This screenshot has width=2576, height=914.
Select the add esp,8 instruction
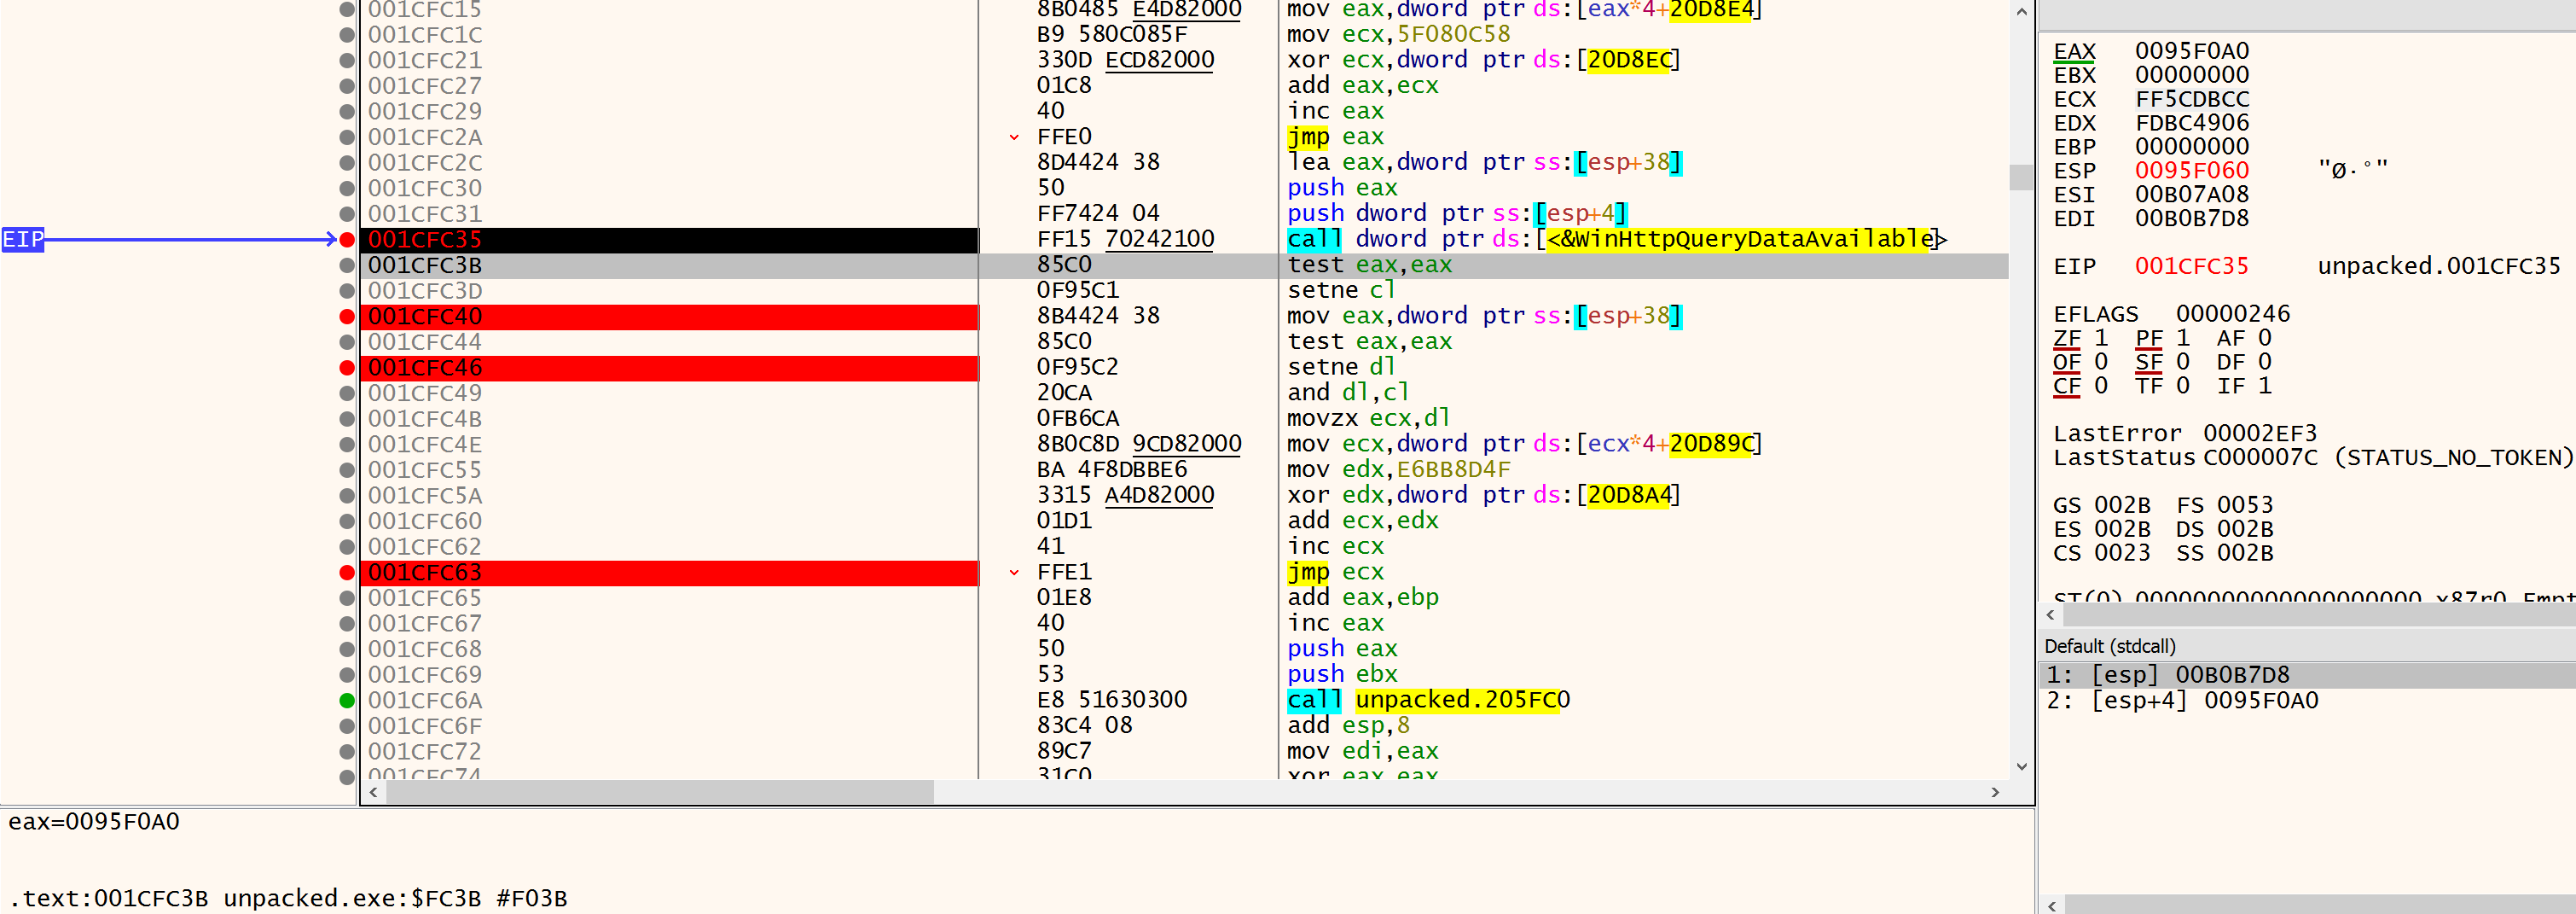[x=1348, y=726]
